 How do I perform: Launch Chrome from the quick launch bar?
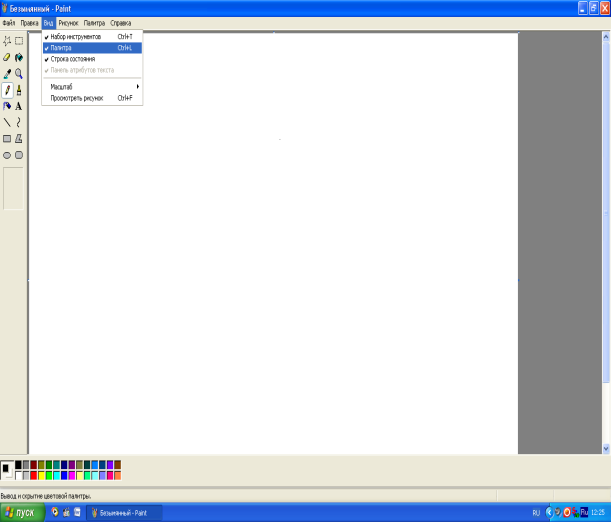pyautogui.click(x=55, y=512)
